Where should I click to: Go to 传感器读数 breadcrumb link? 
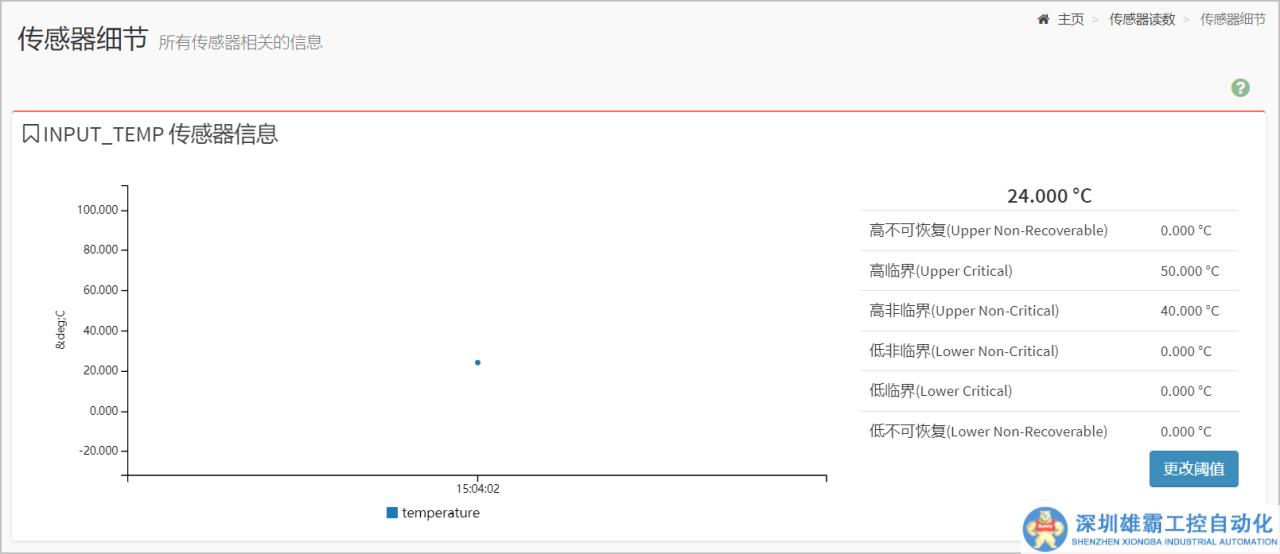click(x=1142, y=19)
